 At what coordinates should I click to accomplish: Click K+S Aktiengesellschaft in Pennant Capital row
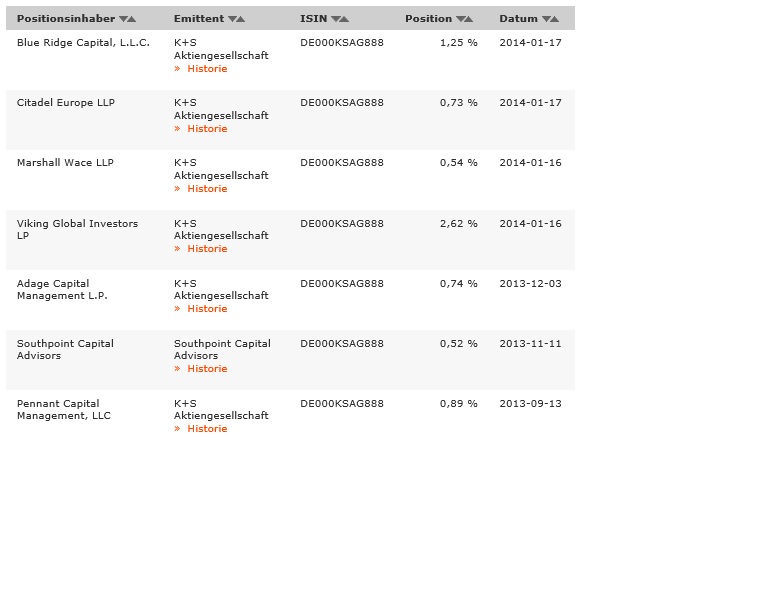[221, 409]
